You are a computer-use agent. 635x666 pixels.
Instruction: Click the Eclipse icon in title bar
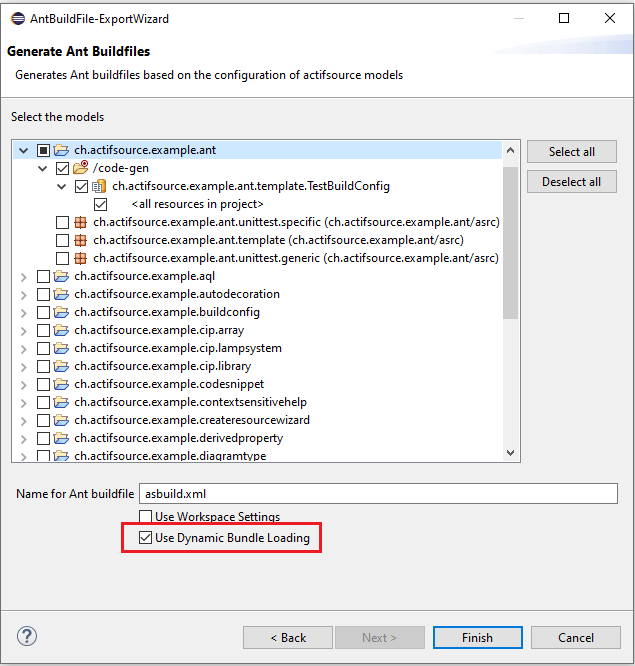pos(17,18)
